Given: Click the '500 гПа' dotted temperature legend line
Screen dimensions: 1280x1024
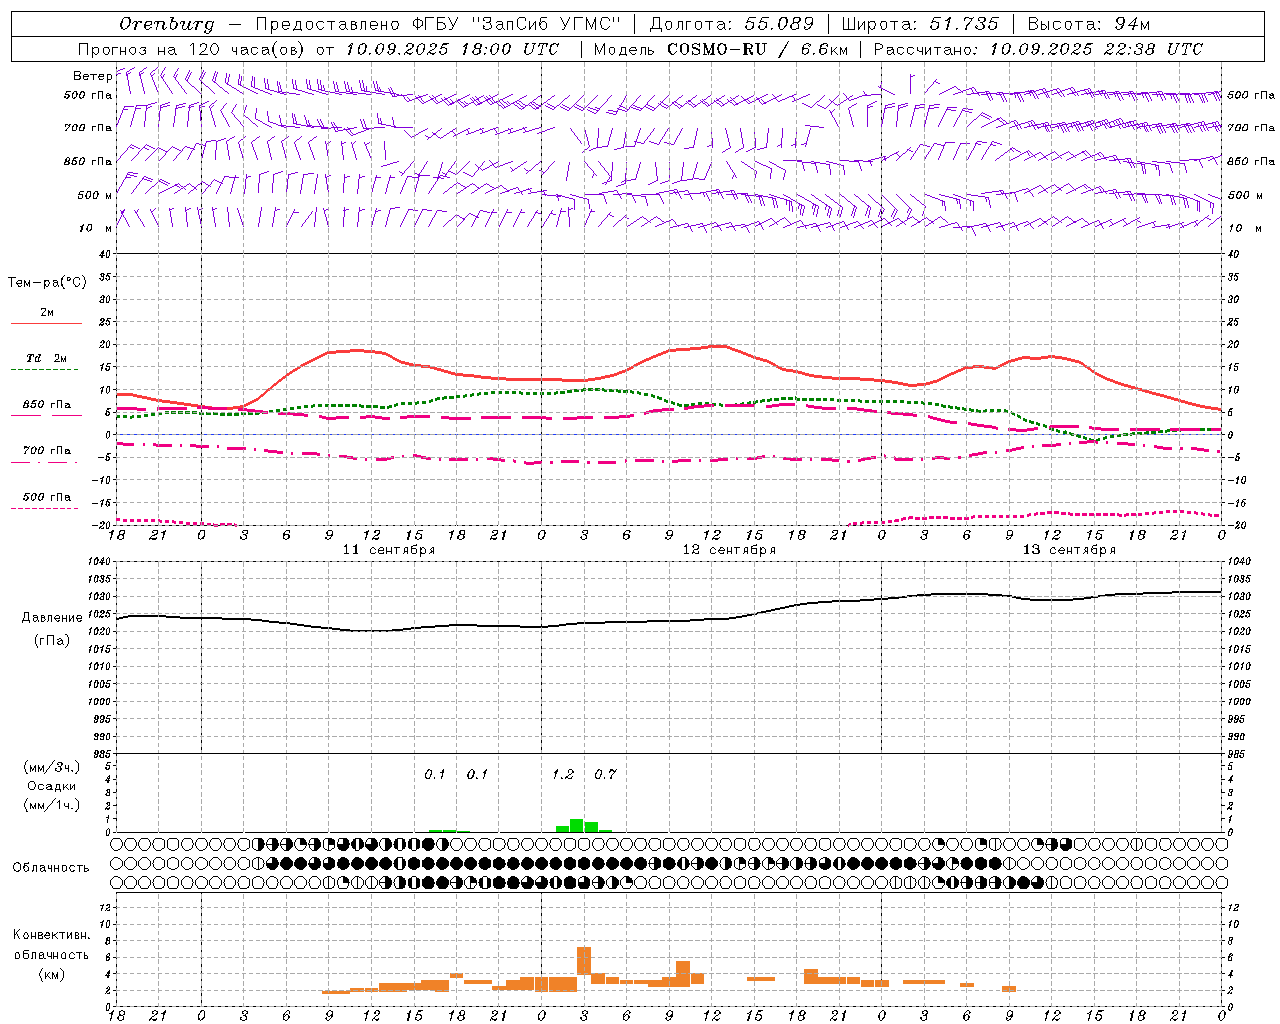Looking at the screenshot, I should (46, 508).
